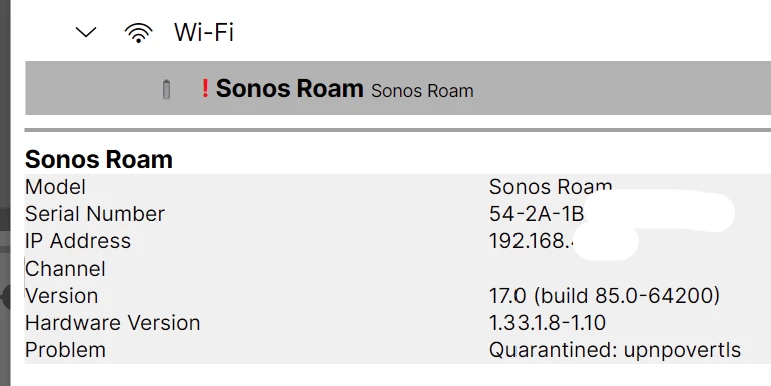Click the Channel label
The image size is (771, 386).
pyautogui.click(x=65, y=269)
